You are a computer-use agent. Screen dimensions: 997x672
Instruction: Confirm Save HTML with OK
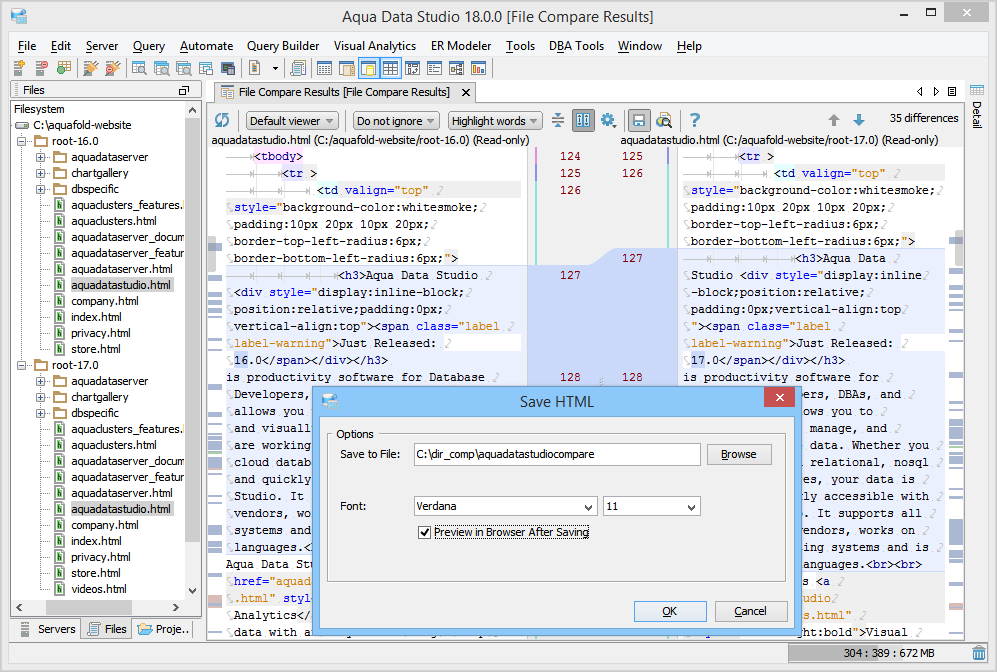click(670, 611)
